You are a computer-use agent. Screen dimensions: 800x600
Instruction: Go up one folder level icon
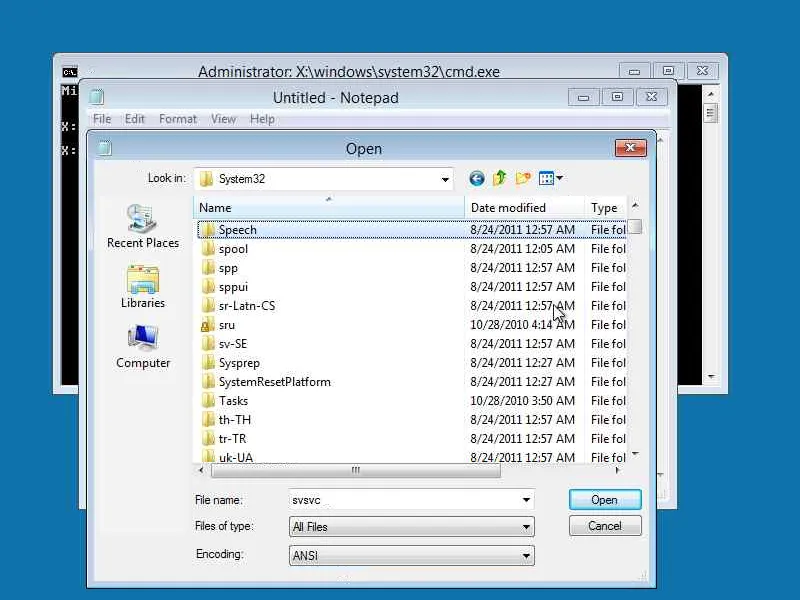click(x=499, y=178)
